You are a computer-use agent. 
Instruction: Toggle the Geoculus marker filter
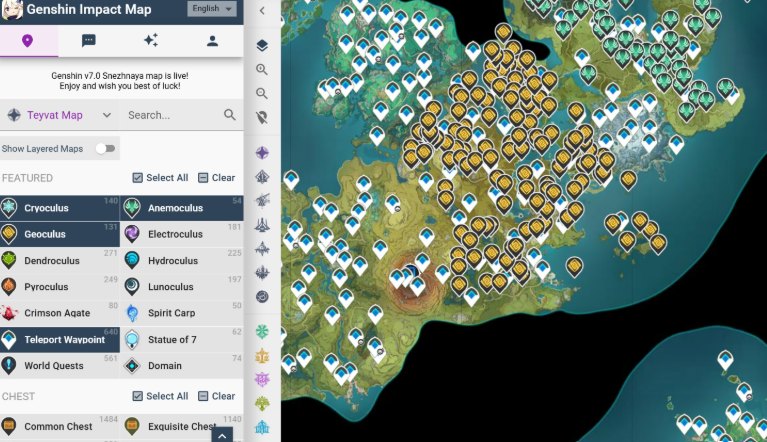point(60,234)
